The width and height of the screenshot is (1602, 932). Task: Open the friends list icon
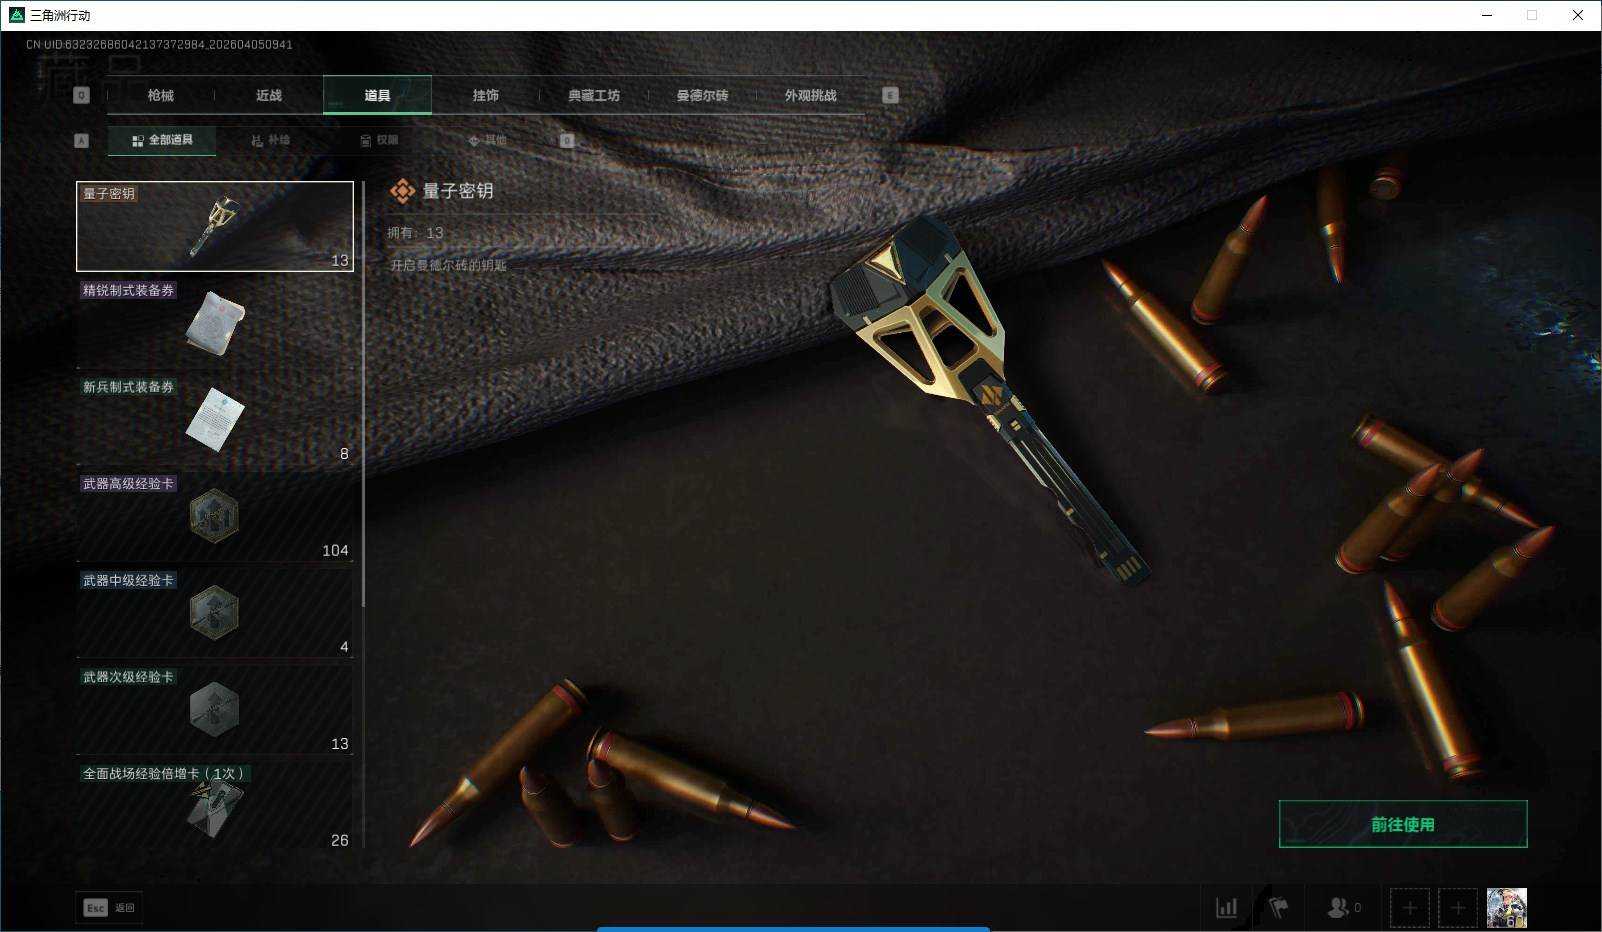[x=1343, y=908]
